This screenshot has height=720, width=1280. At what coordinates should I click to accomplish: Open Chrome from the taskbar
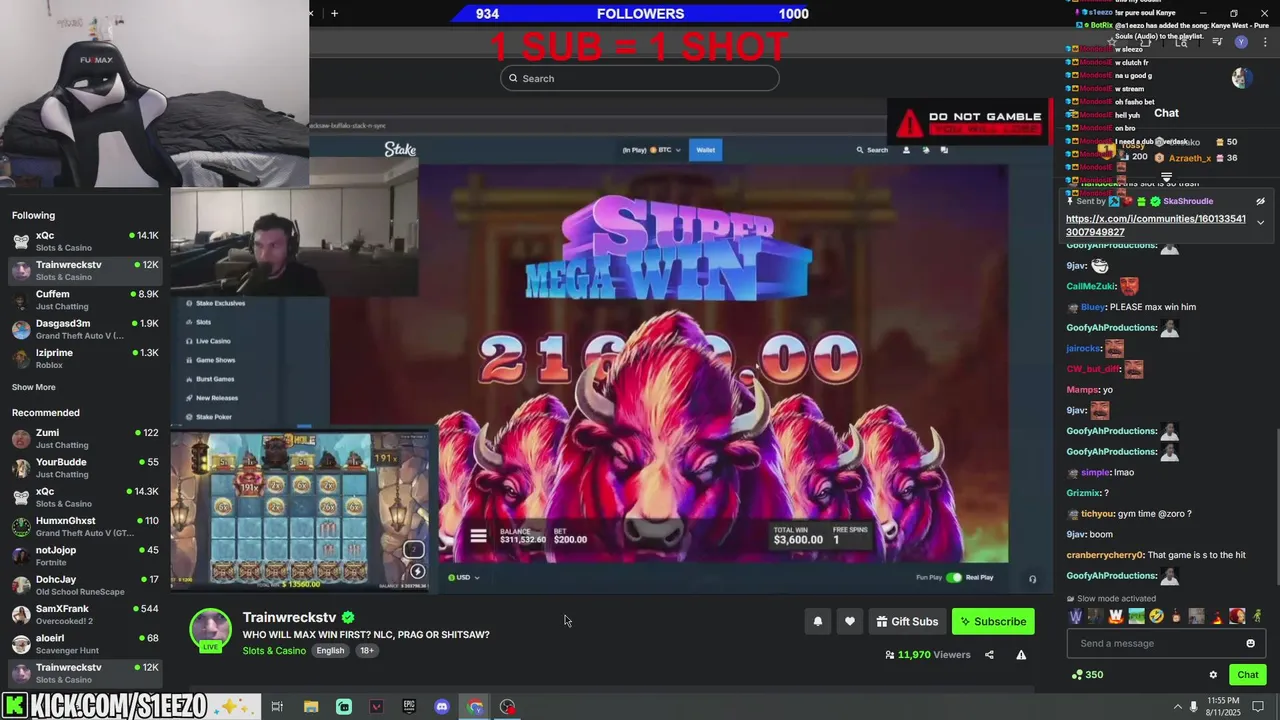(x=475, y=707)
